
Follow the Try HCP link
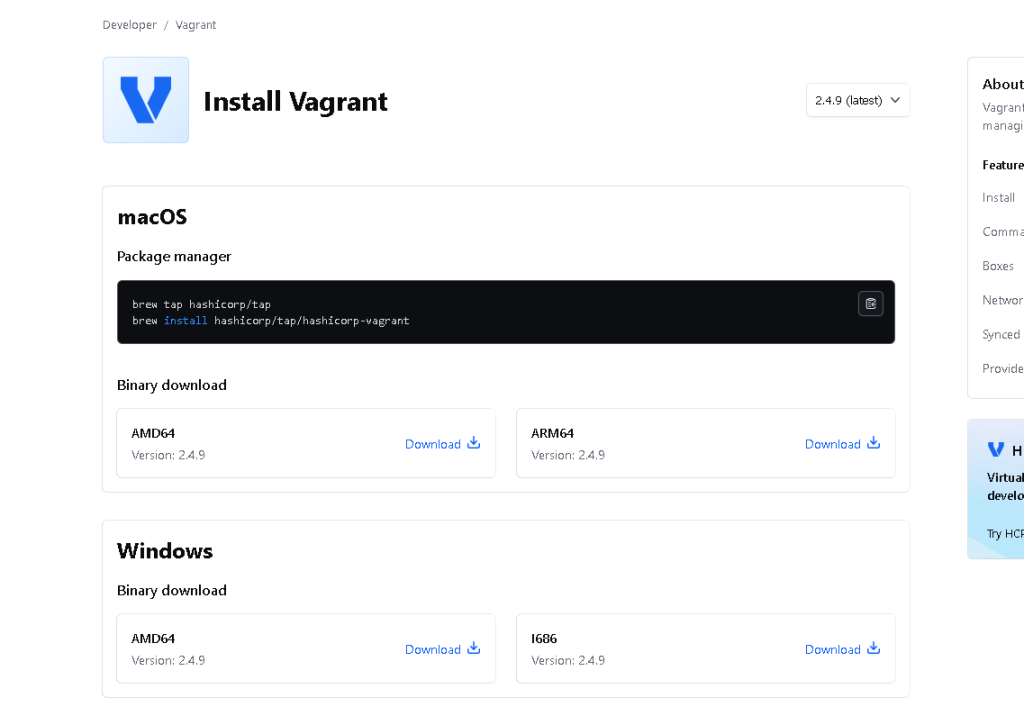(x=1004, y=534)
